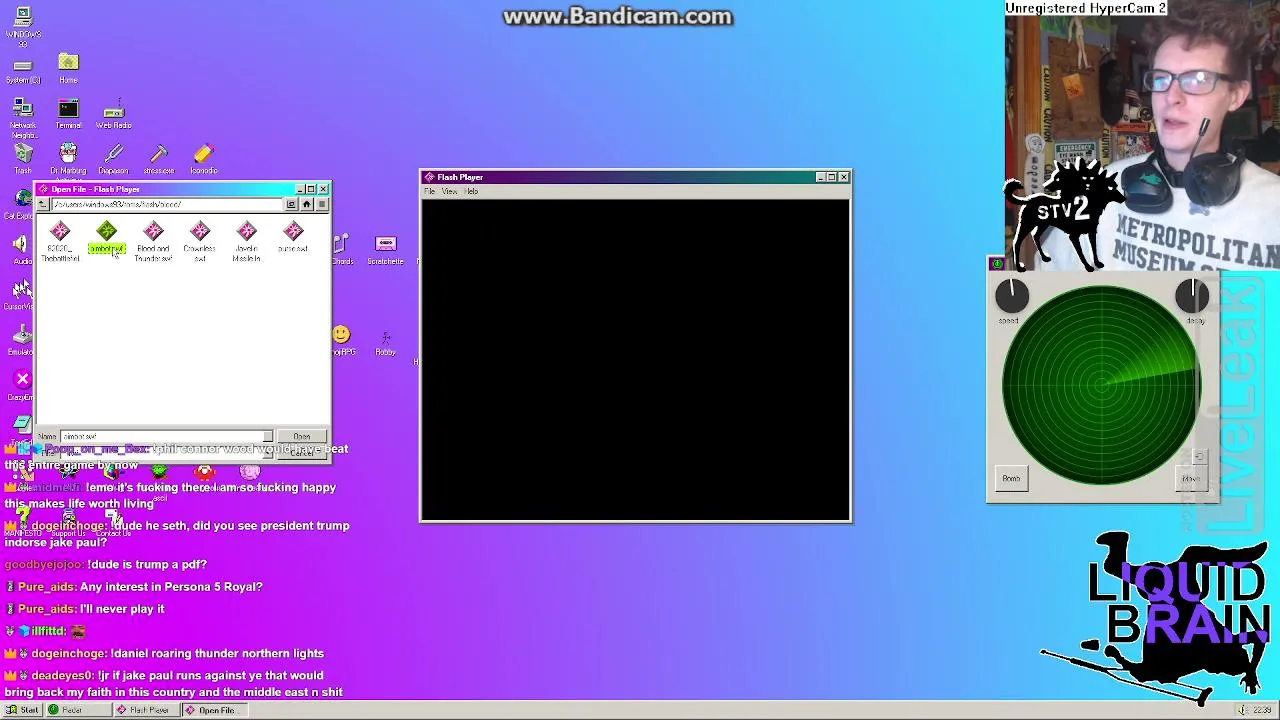The image size is (1280, 720).
Task: Select the Blood and Thunder.swf file
Action: click(x=153, y=241)
